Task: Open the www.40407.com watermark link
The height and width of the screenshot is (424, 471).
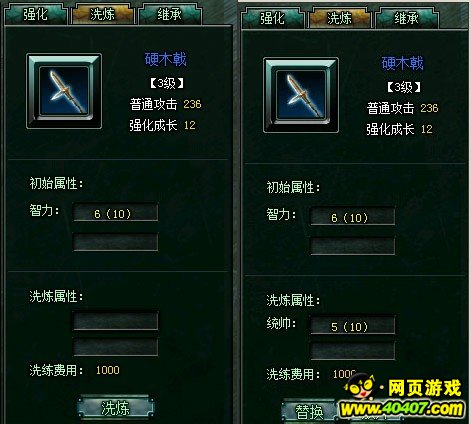Action: (x=402, y=409)
